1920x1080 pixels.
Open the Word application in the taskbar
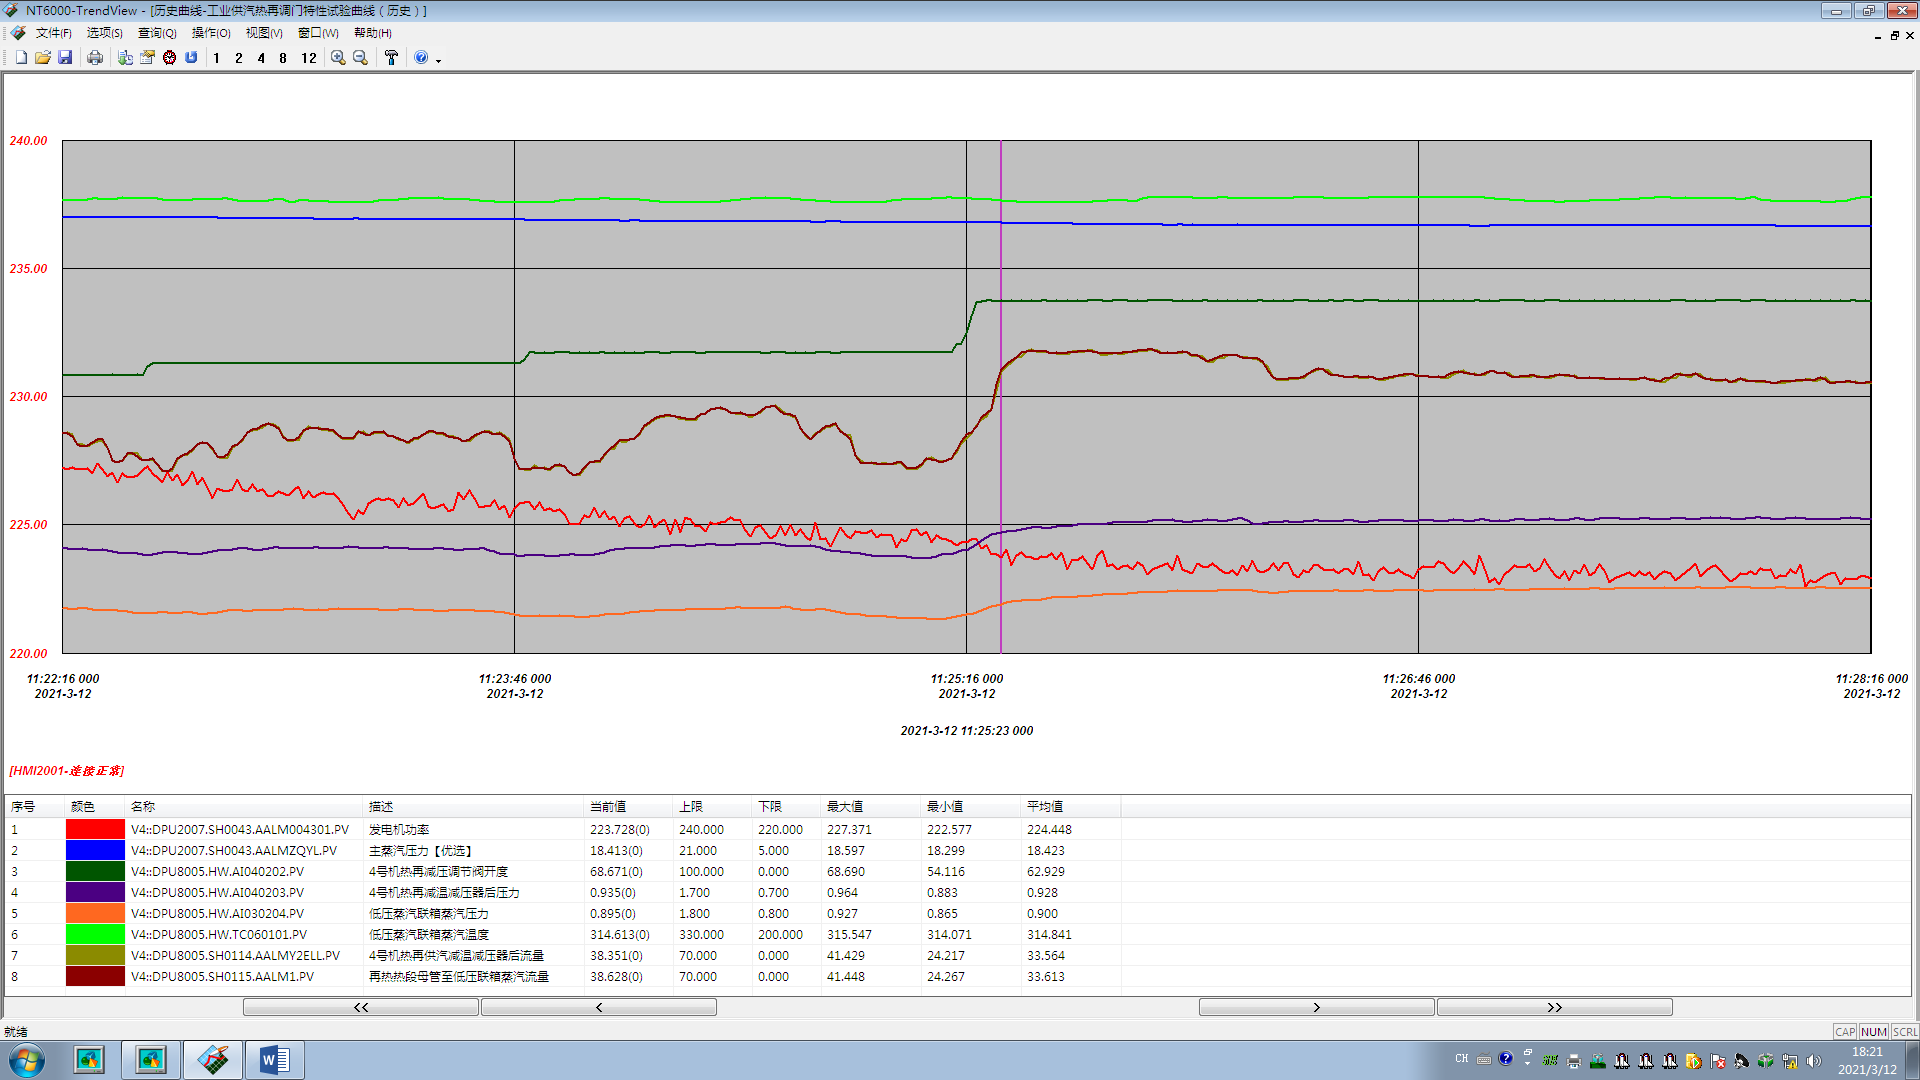(x=274, y=1060)
